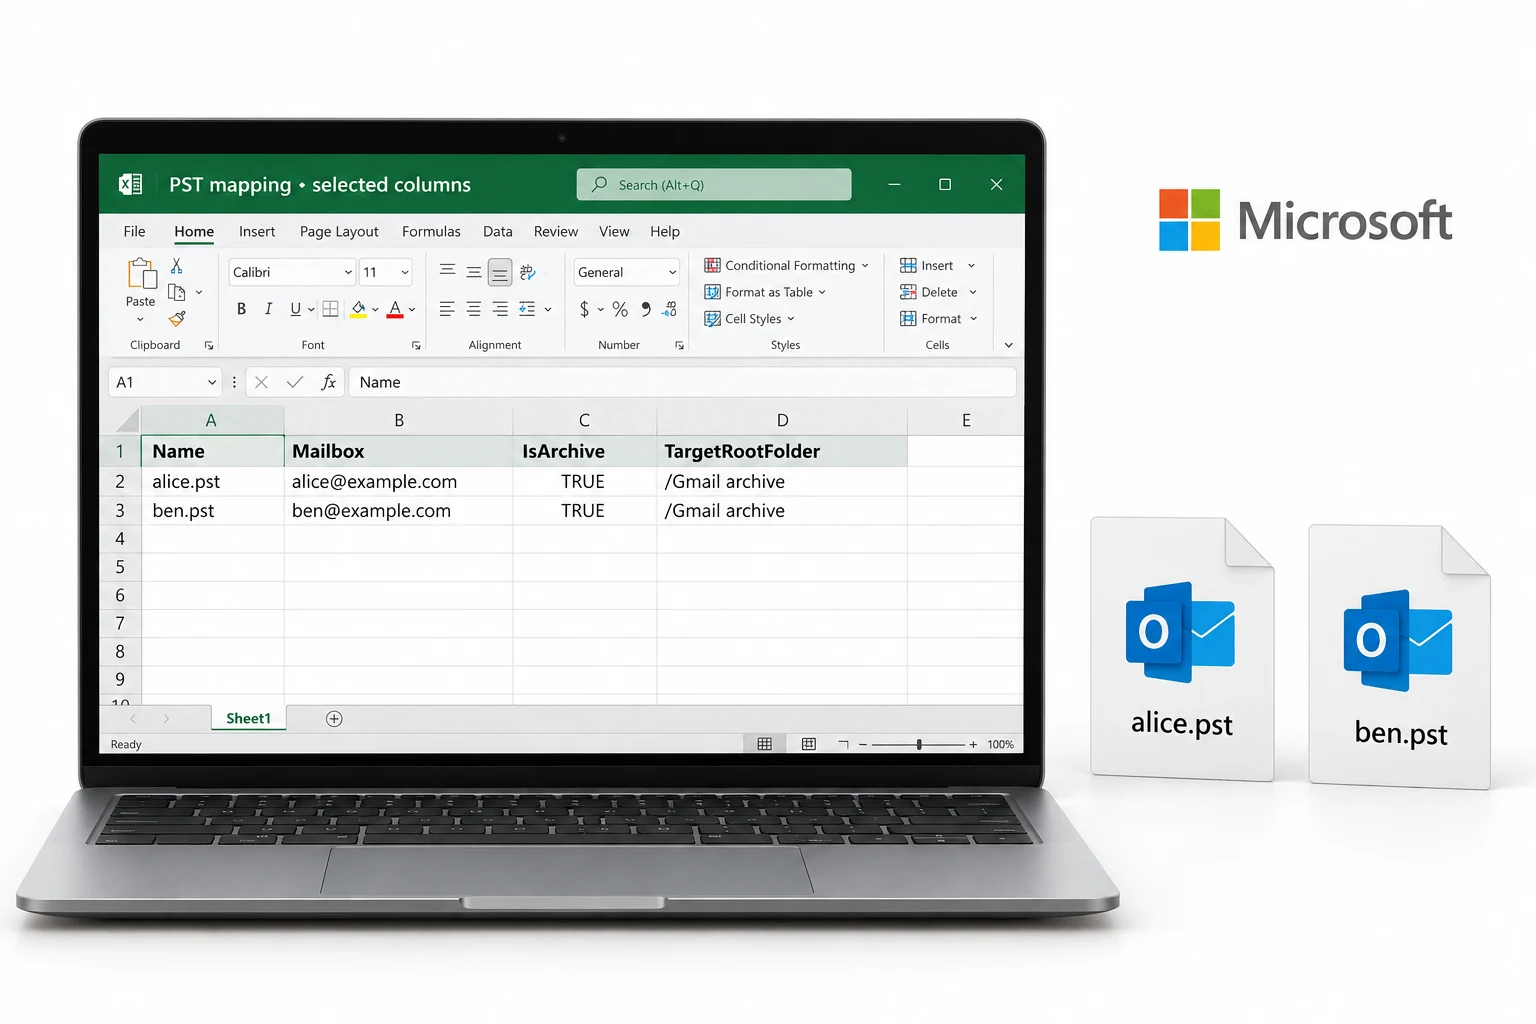This screenshot has height=1024, width=1536.
Task: Open the Calibri font name dropdown
Action: pyautogui.click(x=292, y=272)
